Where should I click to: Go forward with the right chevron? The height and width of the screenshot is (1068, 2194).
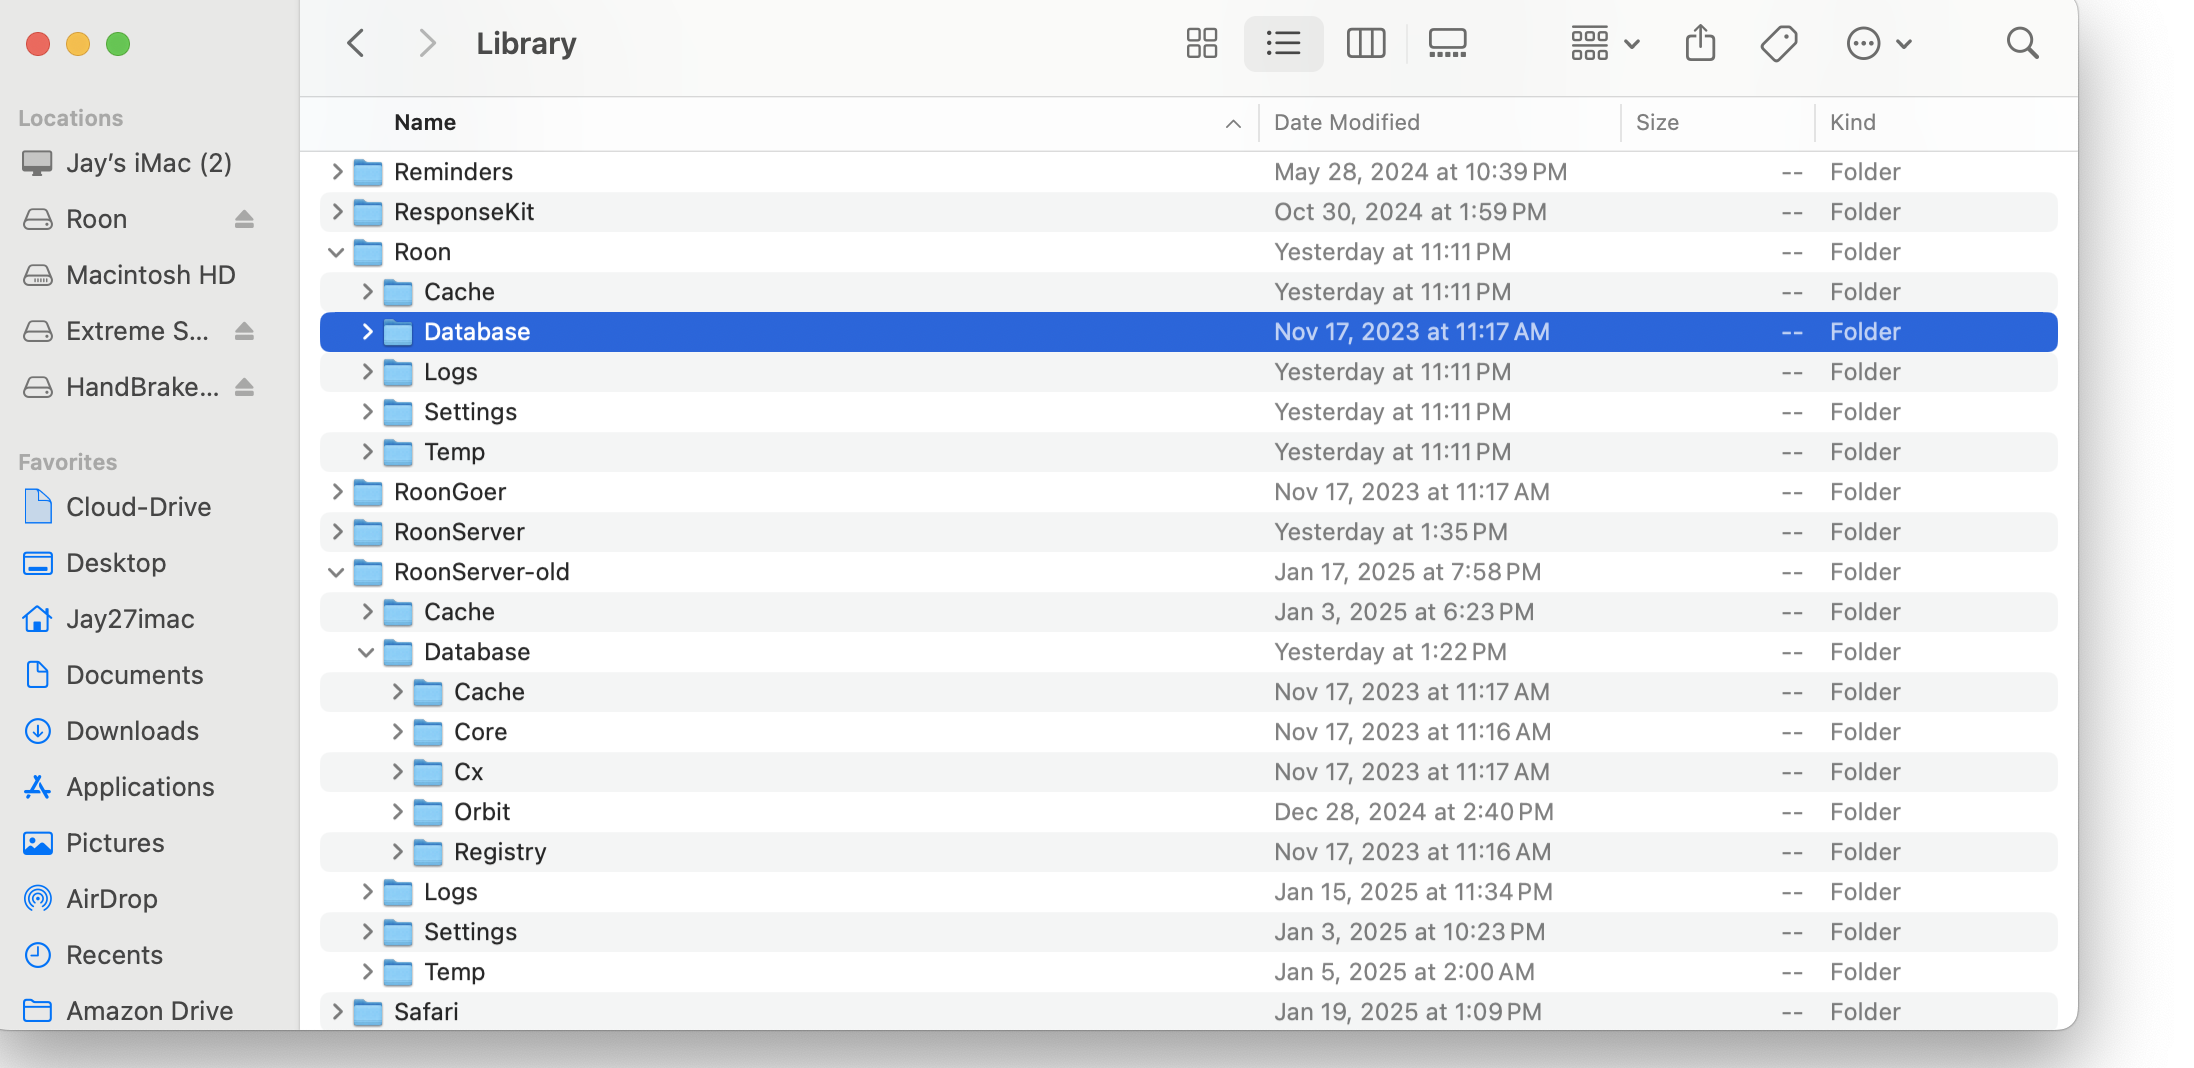[x=427, y=43]
